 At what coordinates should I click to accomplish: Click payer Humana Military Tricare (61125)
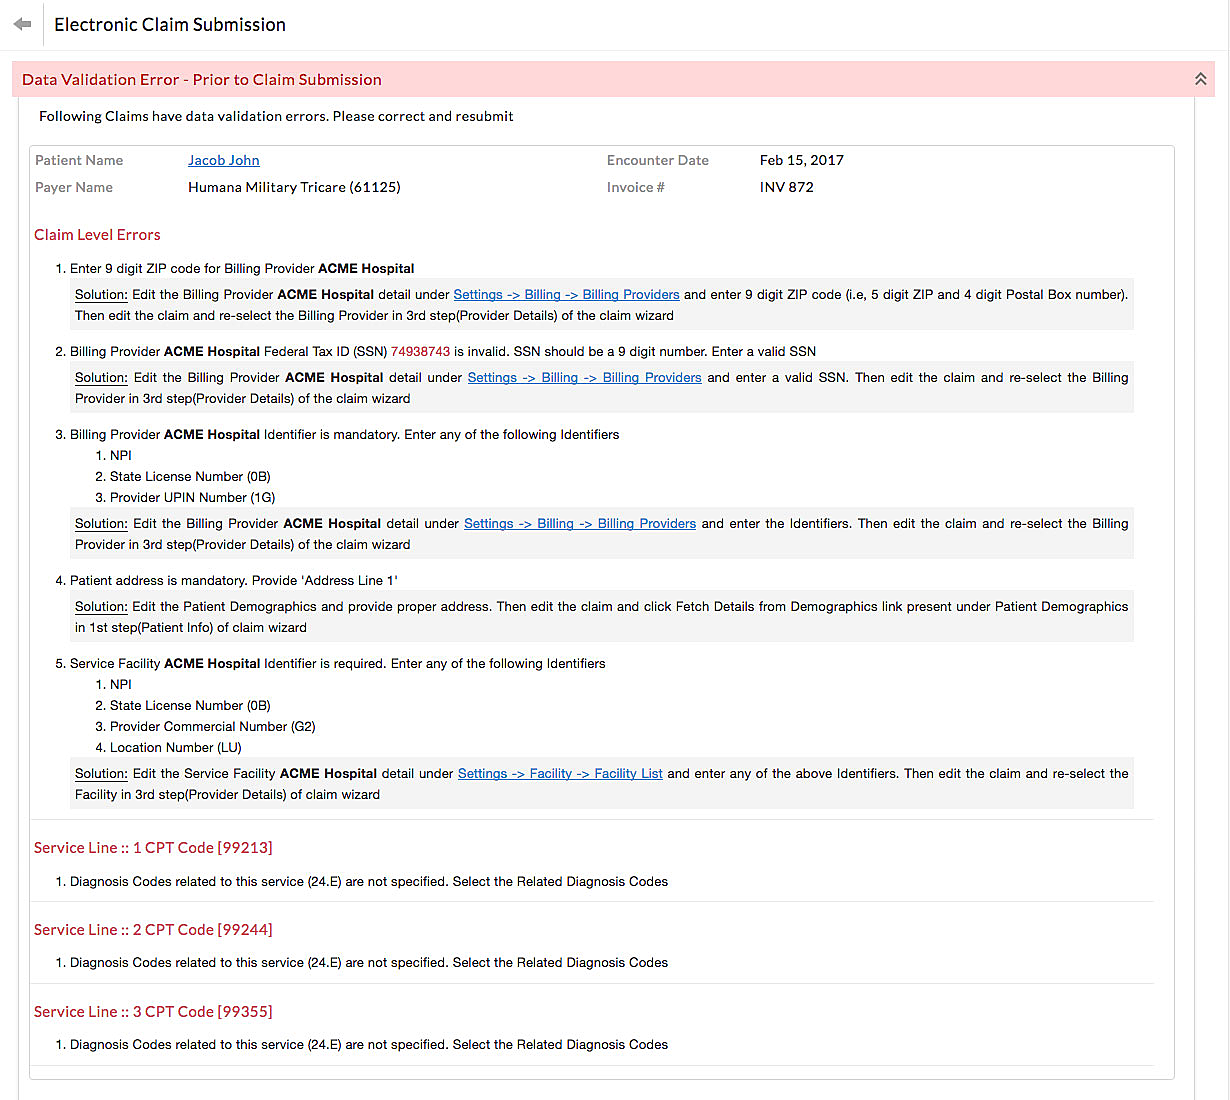click(x=294, y=187)
